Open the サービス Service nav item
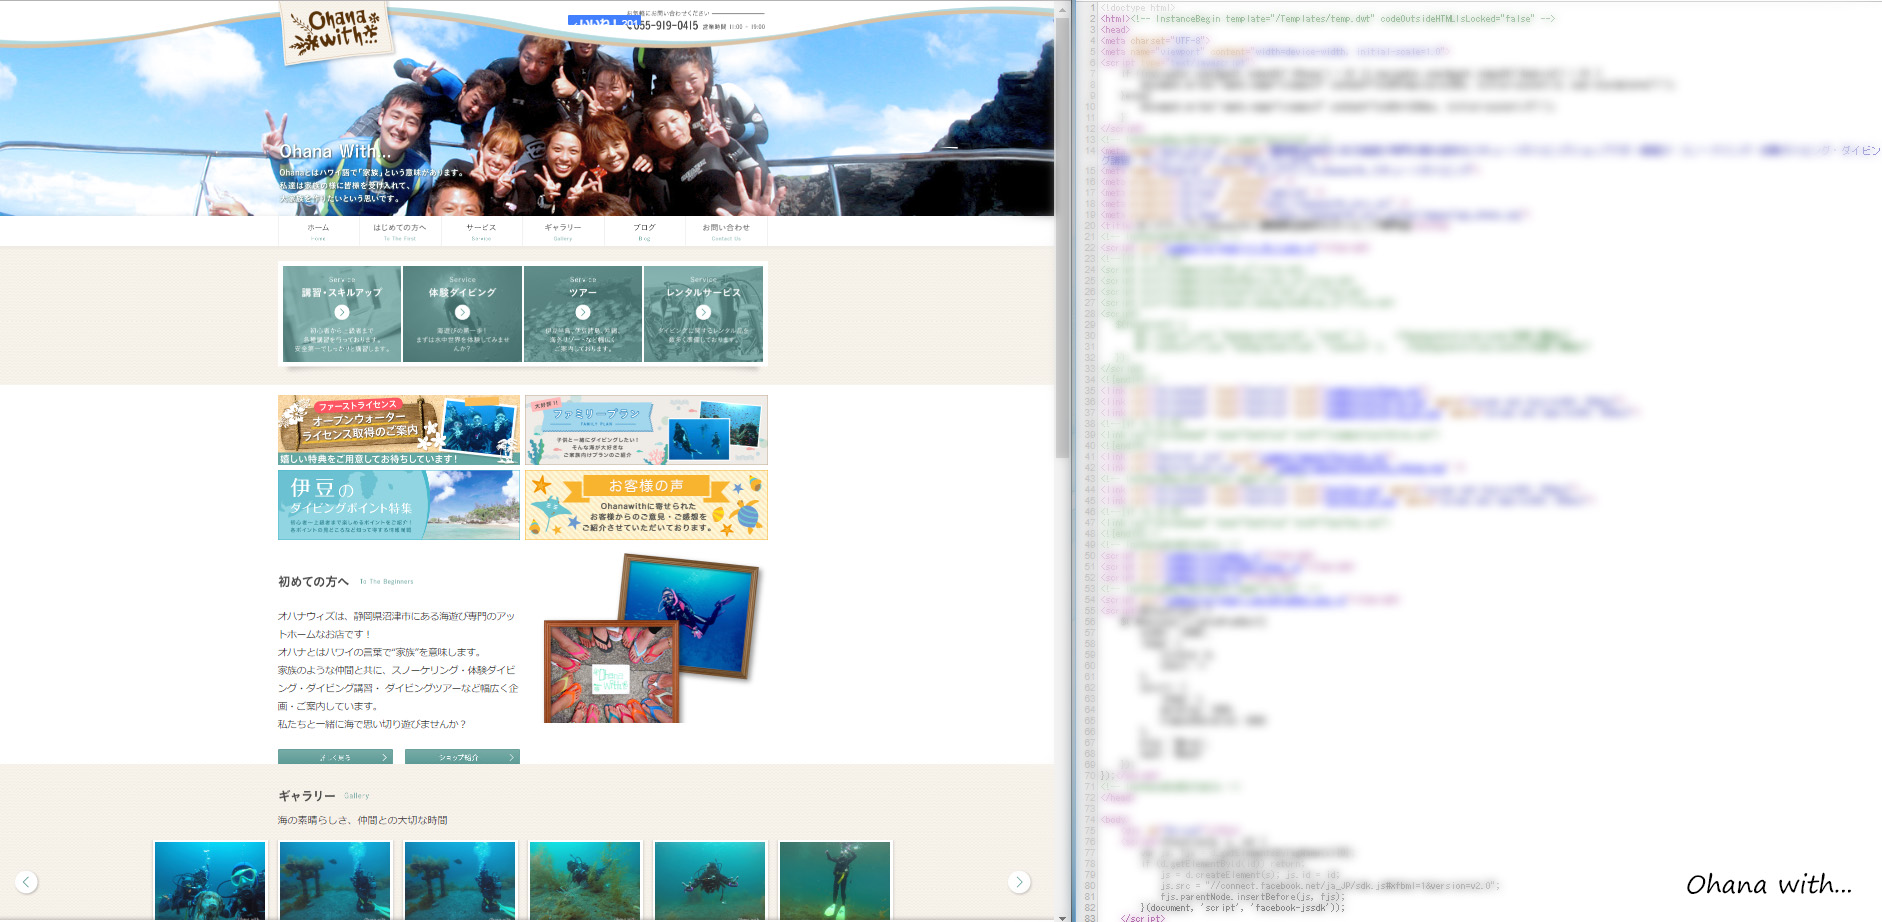1882x922 pixels. tap(481, 231)
